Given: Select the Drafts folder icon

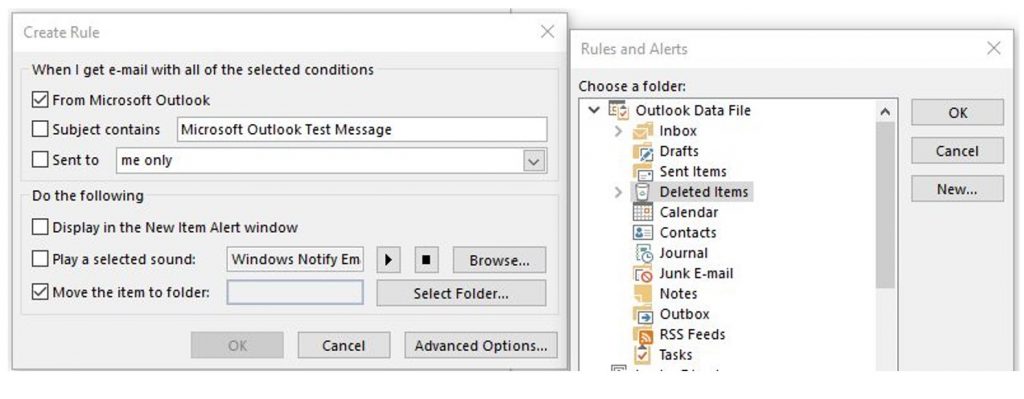Looking at the screenshot, I should pos(643,151).
